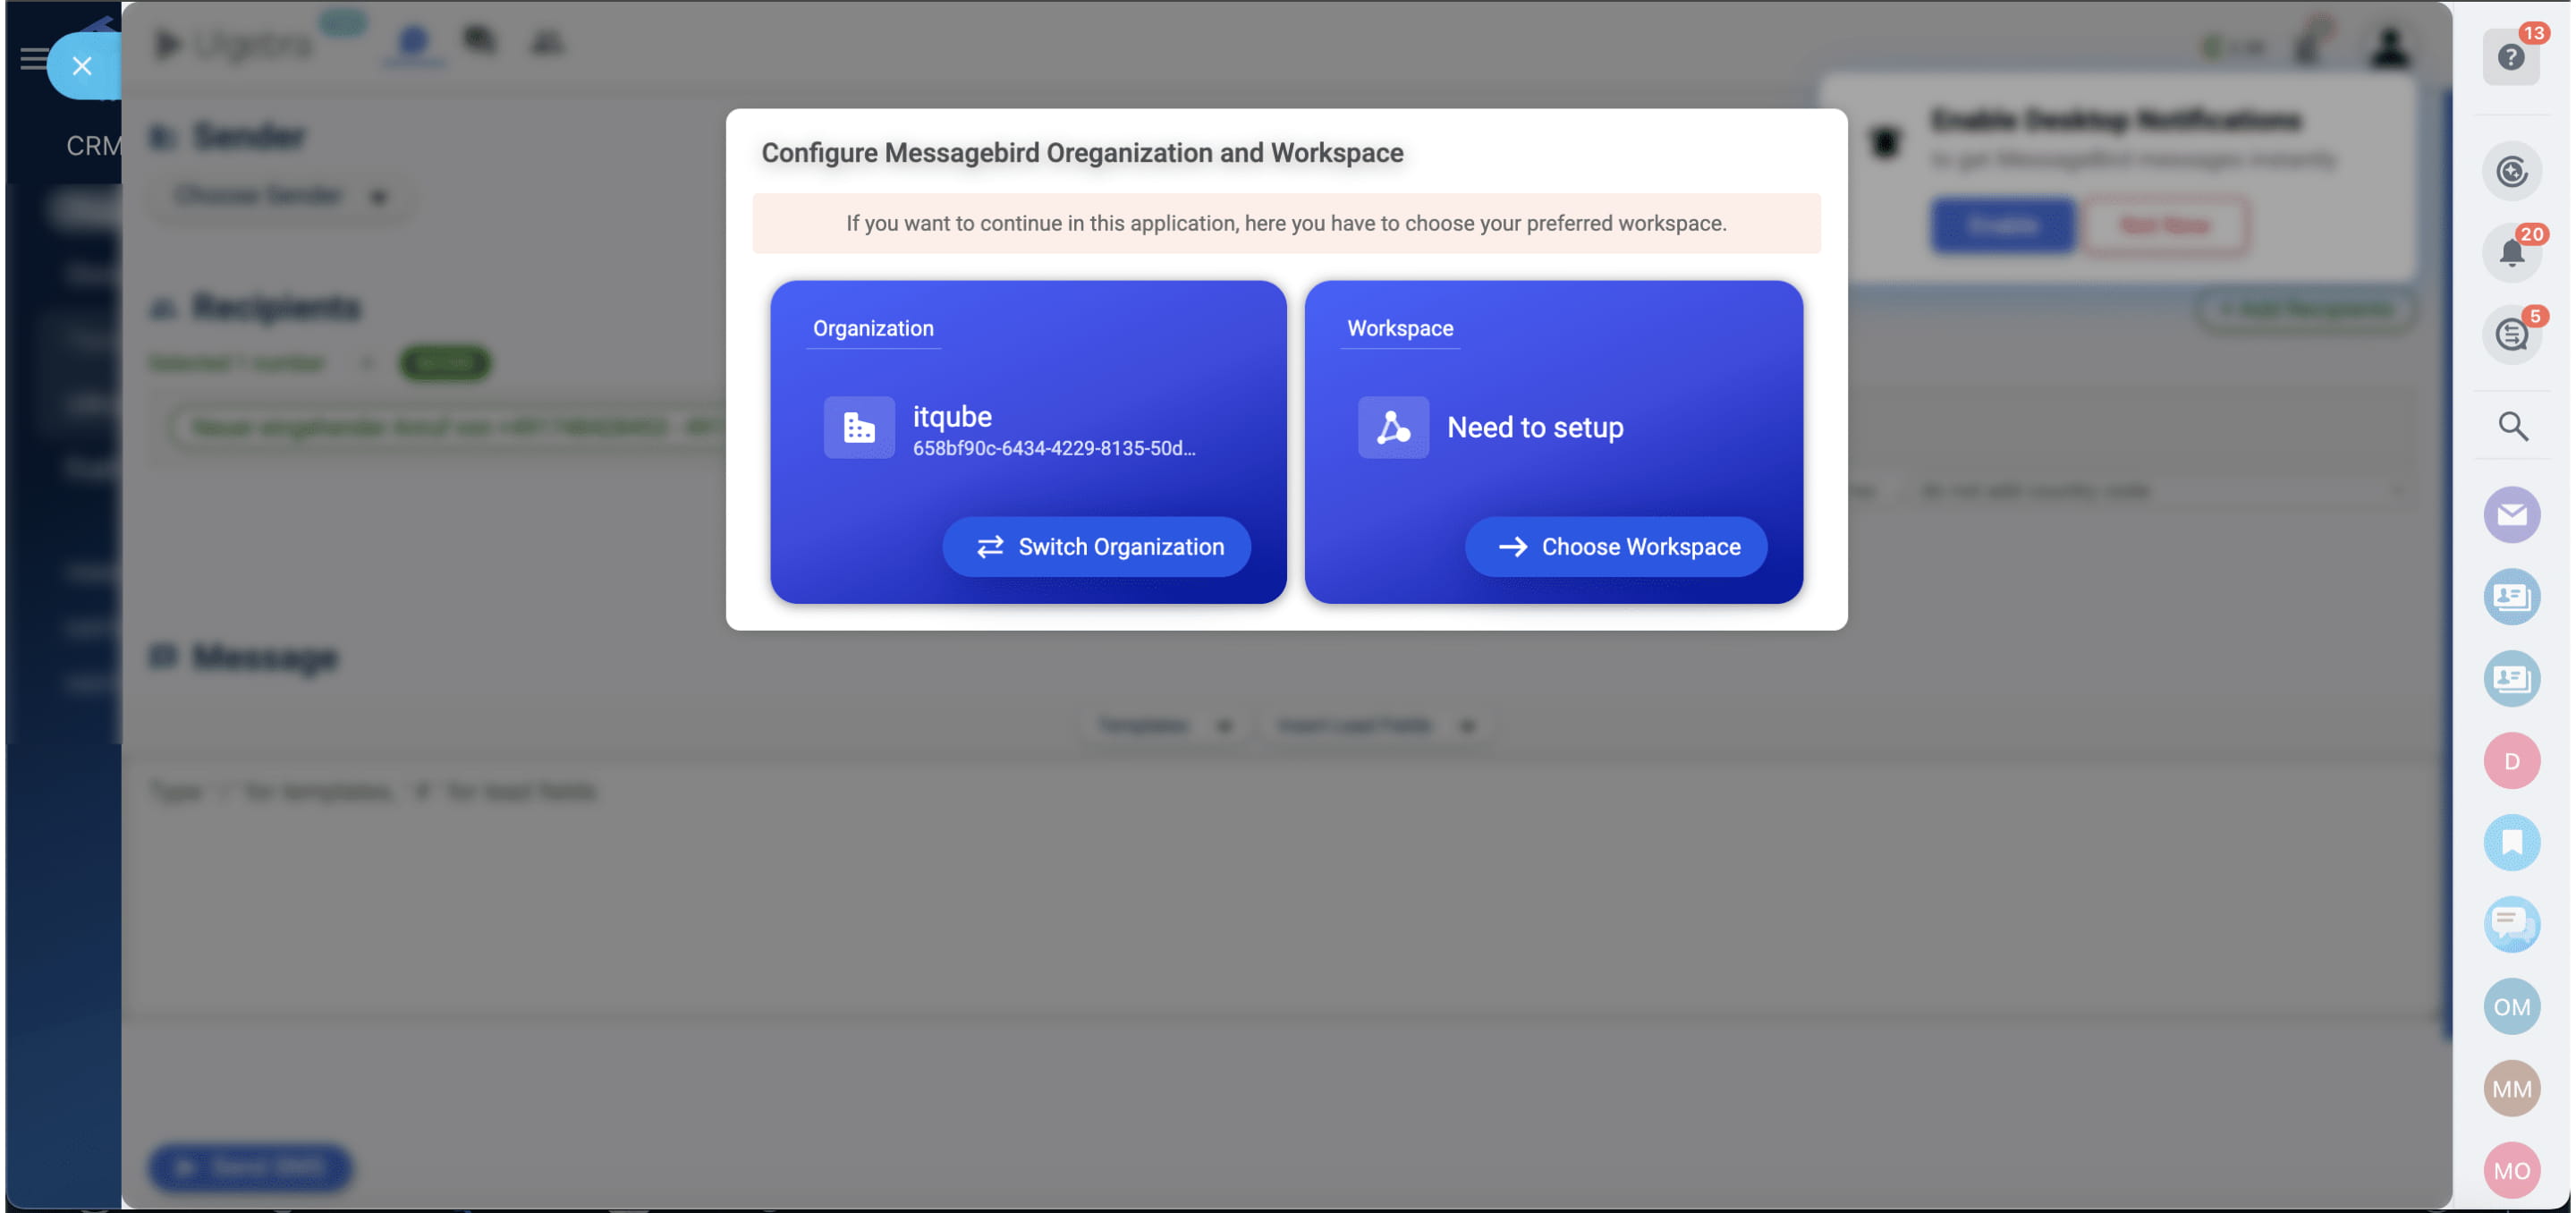
Task: Click the search magnifier in the right sidebar
Action: [2513, 426]
